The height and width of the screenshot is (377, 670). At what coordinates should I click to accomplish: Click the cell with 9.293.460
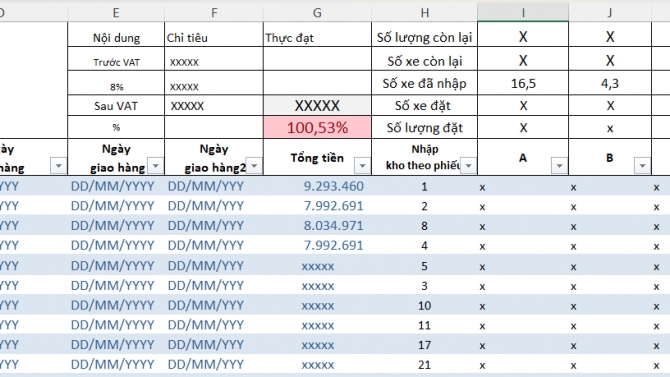pyautogui.click(x=317, y=186)
